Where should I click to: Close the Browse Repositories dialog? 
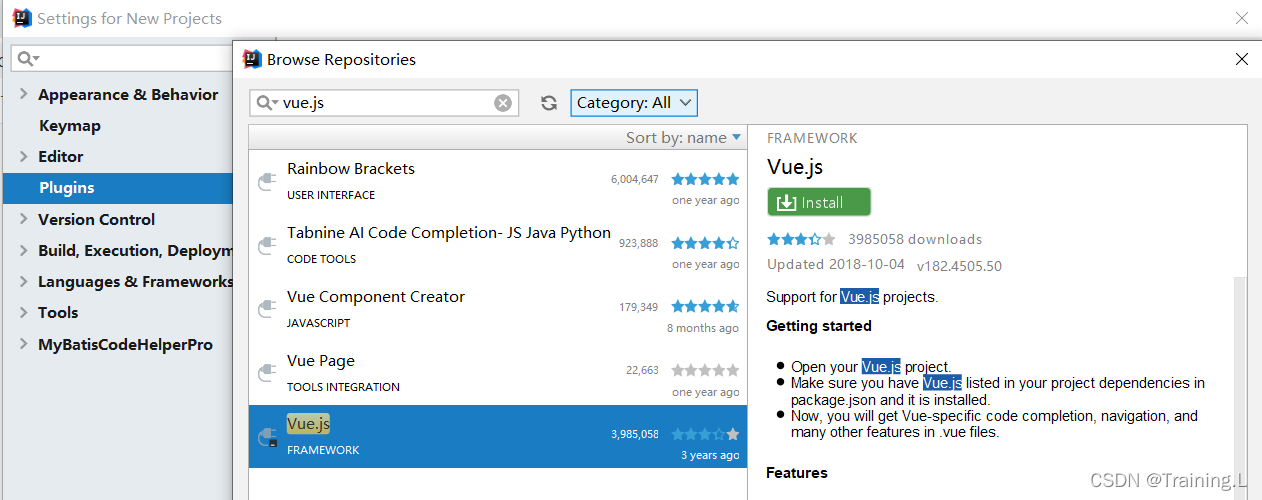pyautogui.click(x=1241, y=59)
